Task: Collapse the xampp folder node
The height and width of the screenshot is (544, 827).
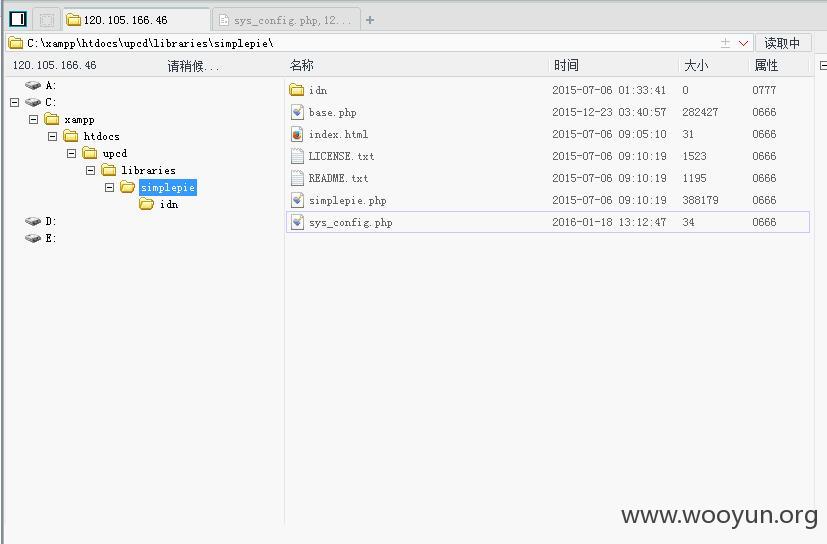Action: (33, 119)
